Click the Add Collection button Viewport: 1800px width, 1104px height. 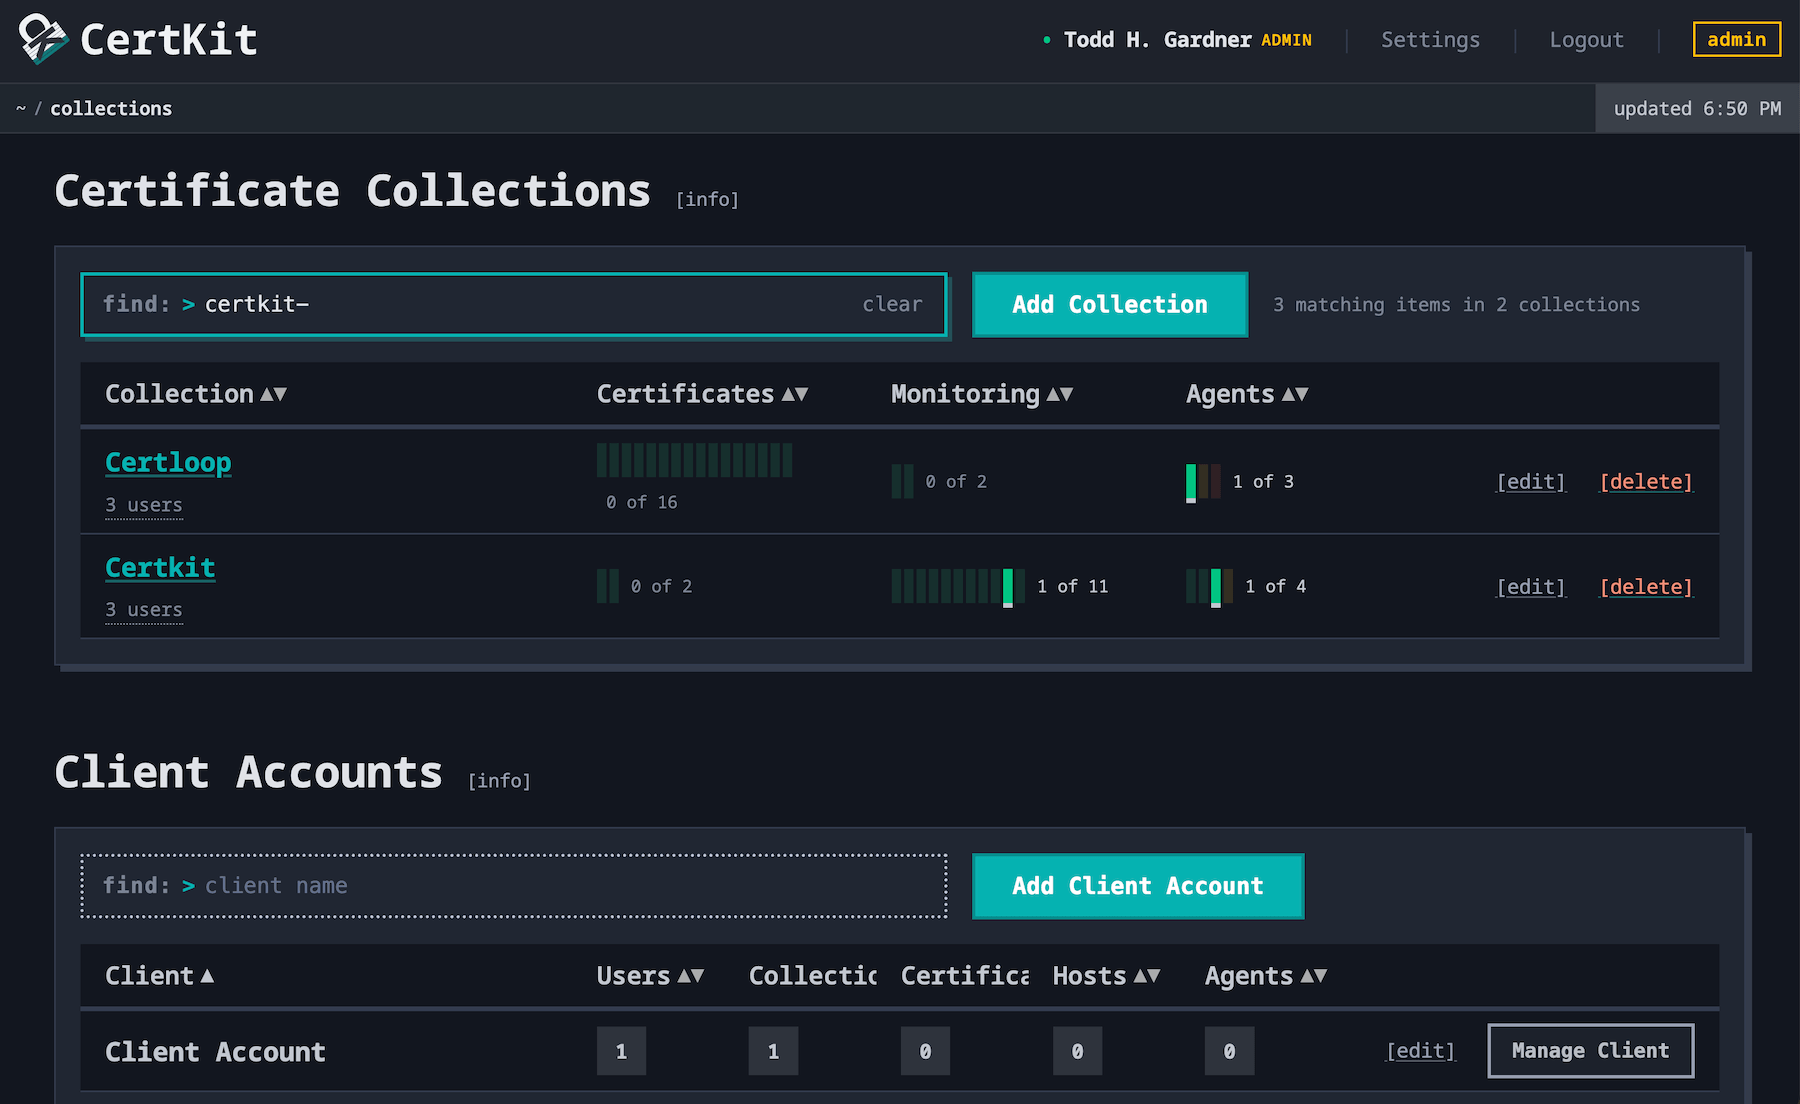pos(1110,304)
